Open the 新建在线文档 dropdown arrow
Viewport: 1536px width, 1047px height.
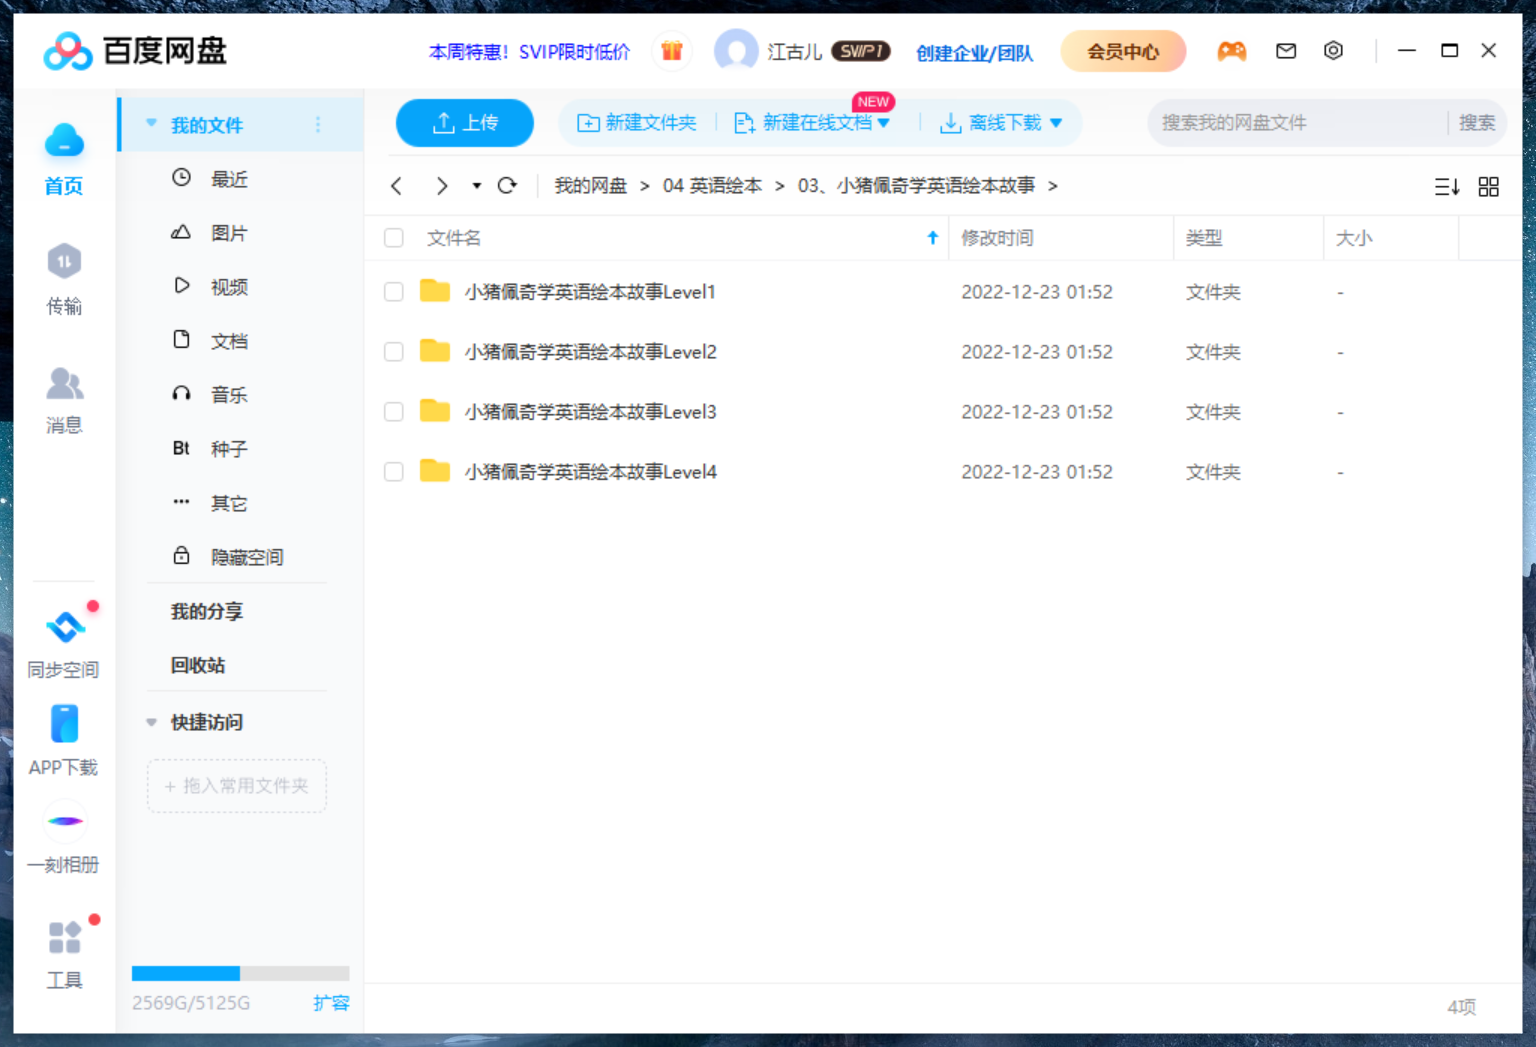coord(885,122)
